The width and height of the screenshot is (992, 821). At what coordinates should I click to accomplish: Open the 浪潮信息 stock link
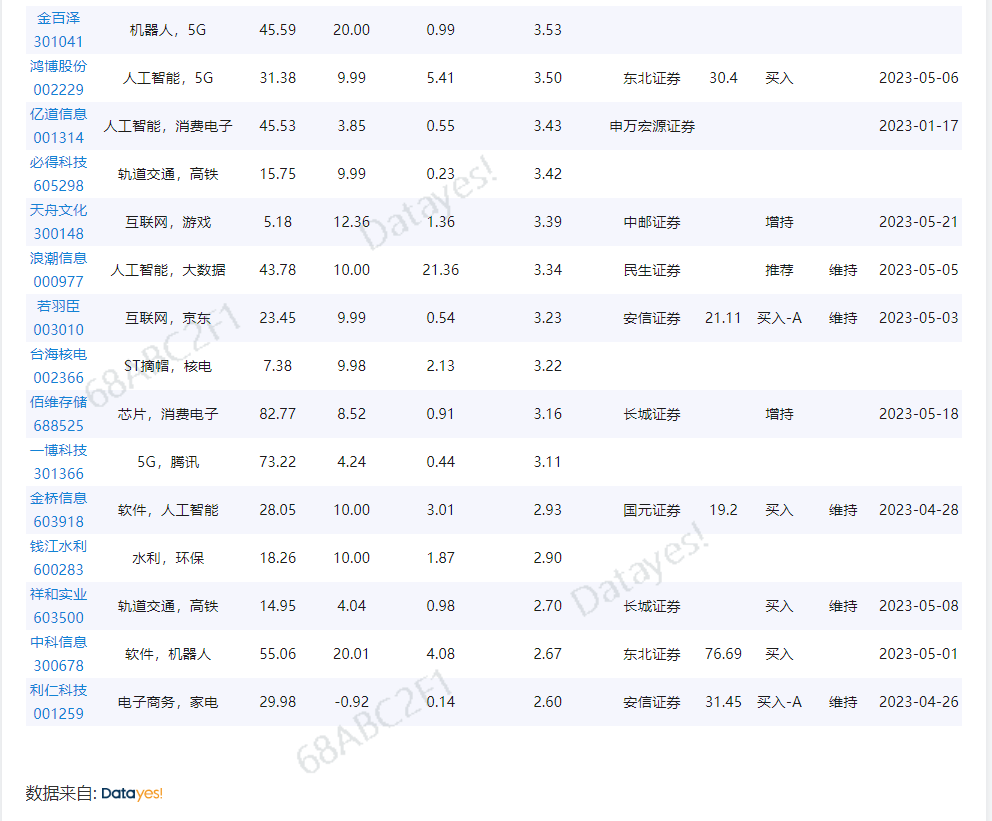pyautogui.click(x=58, y=259)
